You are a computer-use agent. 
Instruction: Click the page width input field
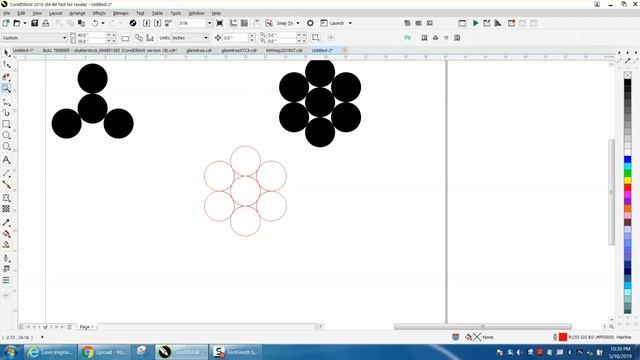tap(91, 36)
